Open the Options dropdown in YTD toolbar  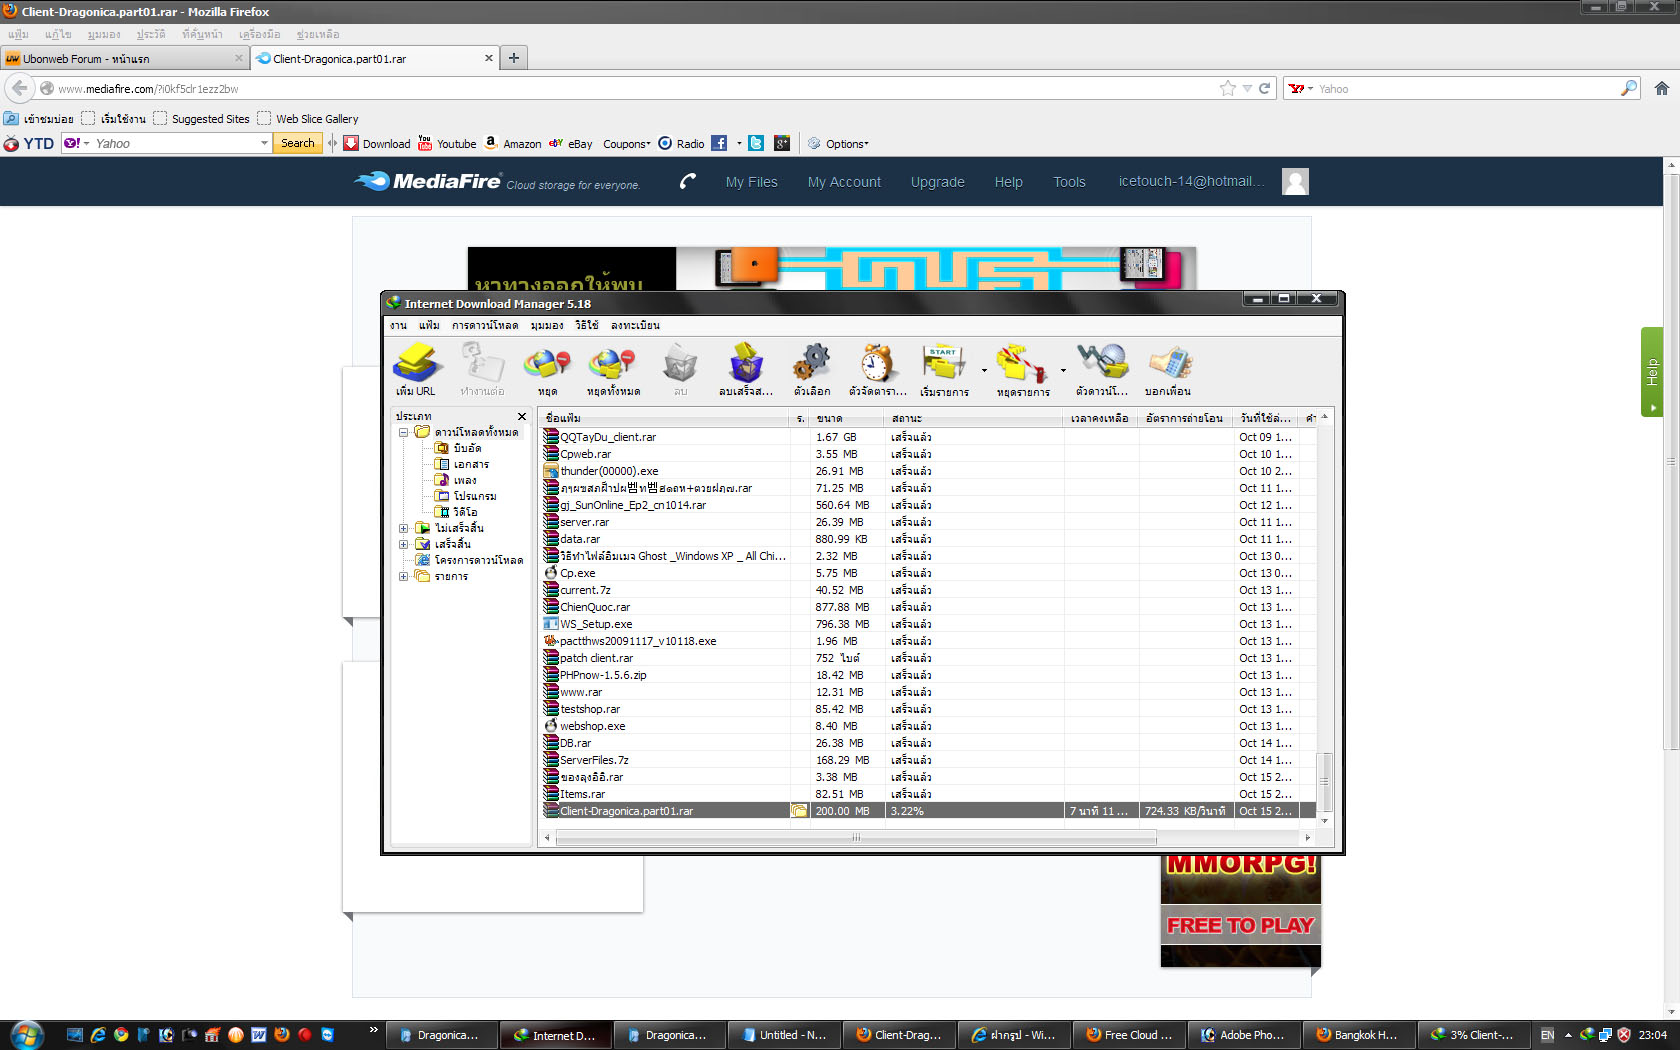pyautogui.click(x=838, y=144)
